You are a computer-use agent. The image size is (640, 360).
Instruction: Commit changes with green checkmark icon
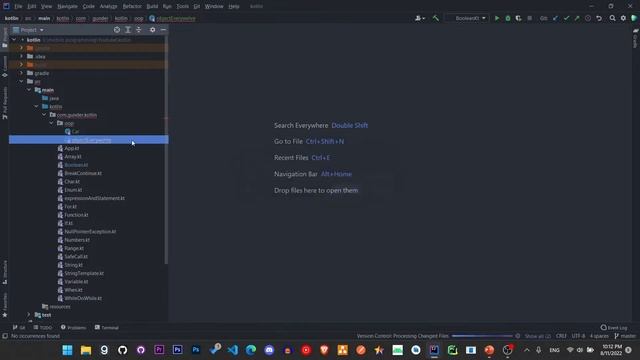pos(566,18)
